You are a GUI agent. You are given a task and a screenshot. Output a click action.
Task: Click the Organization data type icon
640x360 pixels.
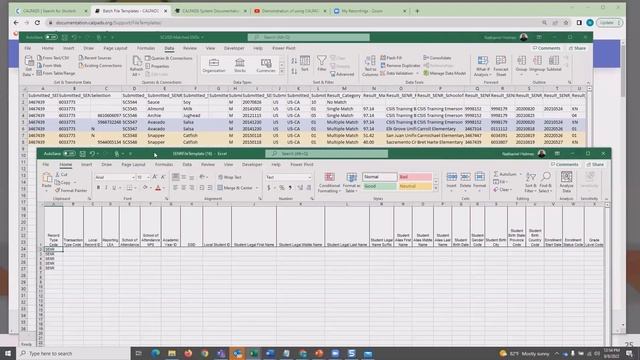214,65
